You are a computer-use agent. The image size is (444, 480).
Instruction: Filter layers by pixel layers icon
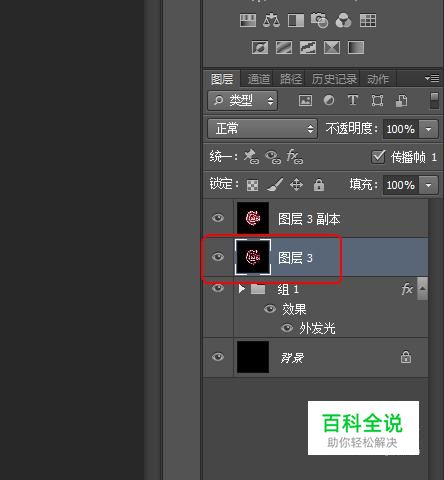click(x=305, y=100)
